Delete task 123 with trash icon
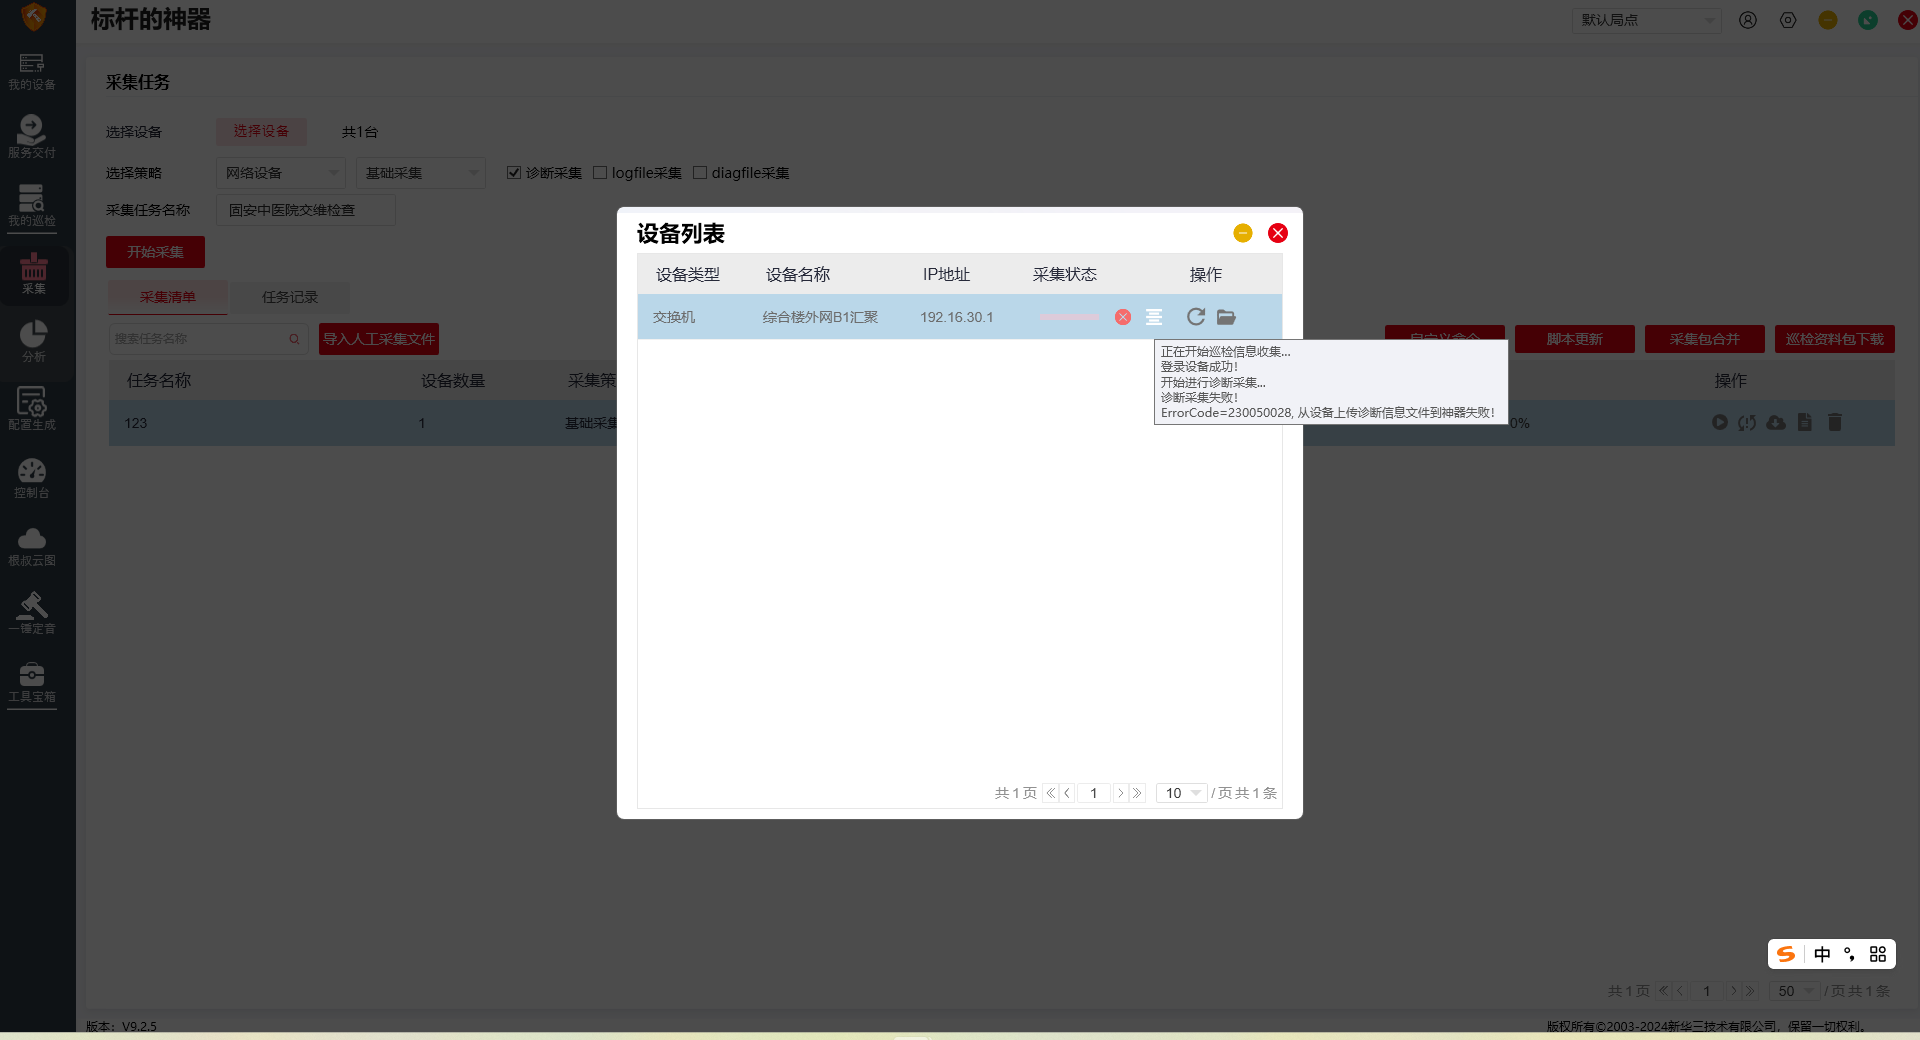The height and width of the screenshot is (1040, 1920). point(1835,423)
